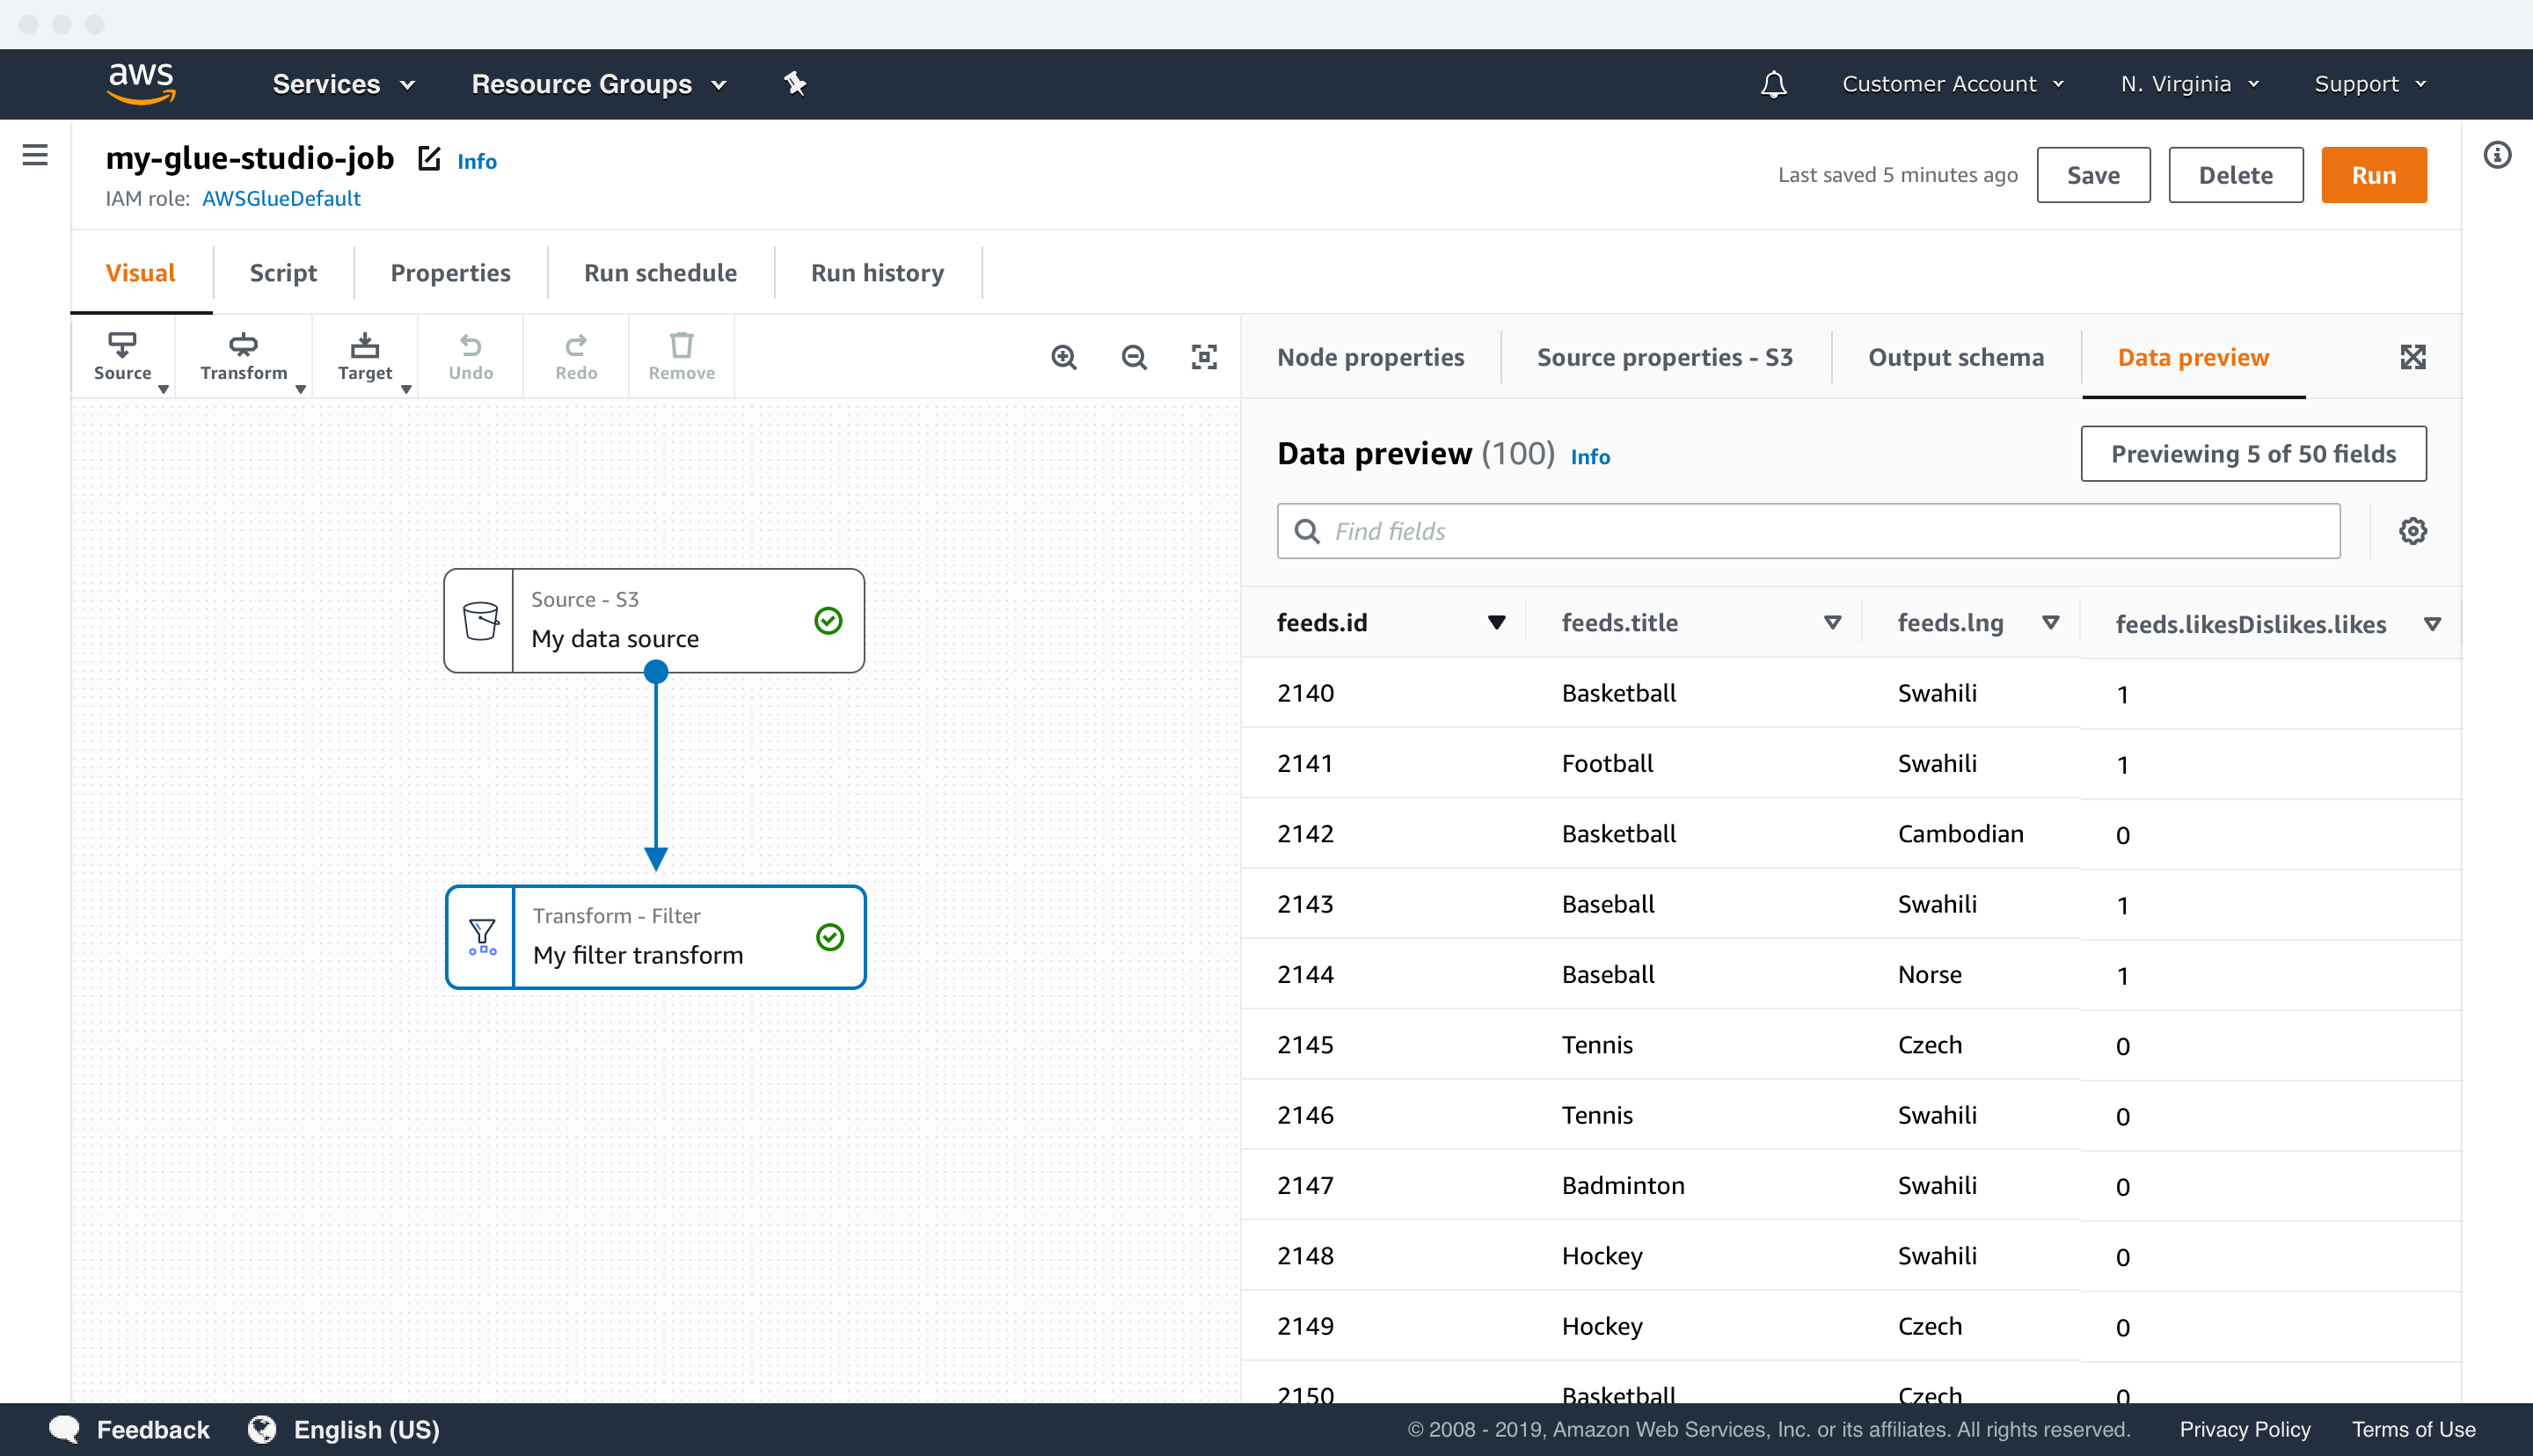Run the Glue job

[x=2373, y=175]
